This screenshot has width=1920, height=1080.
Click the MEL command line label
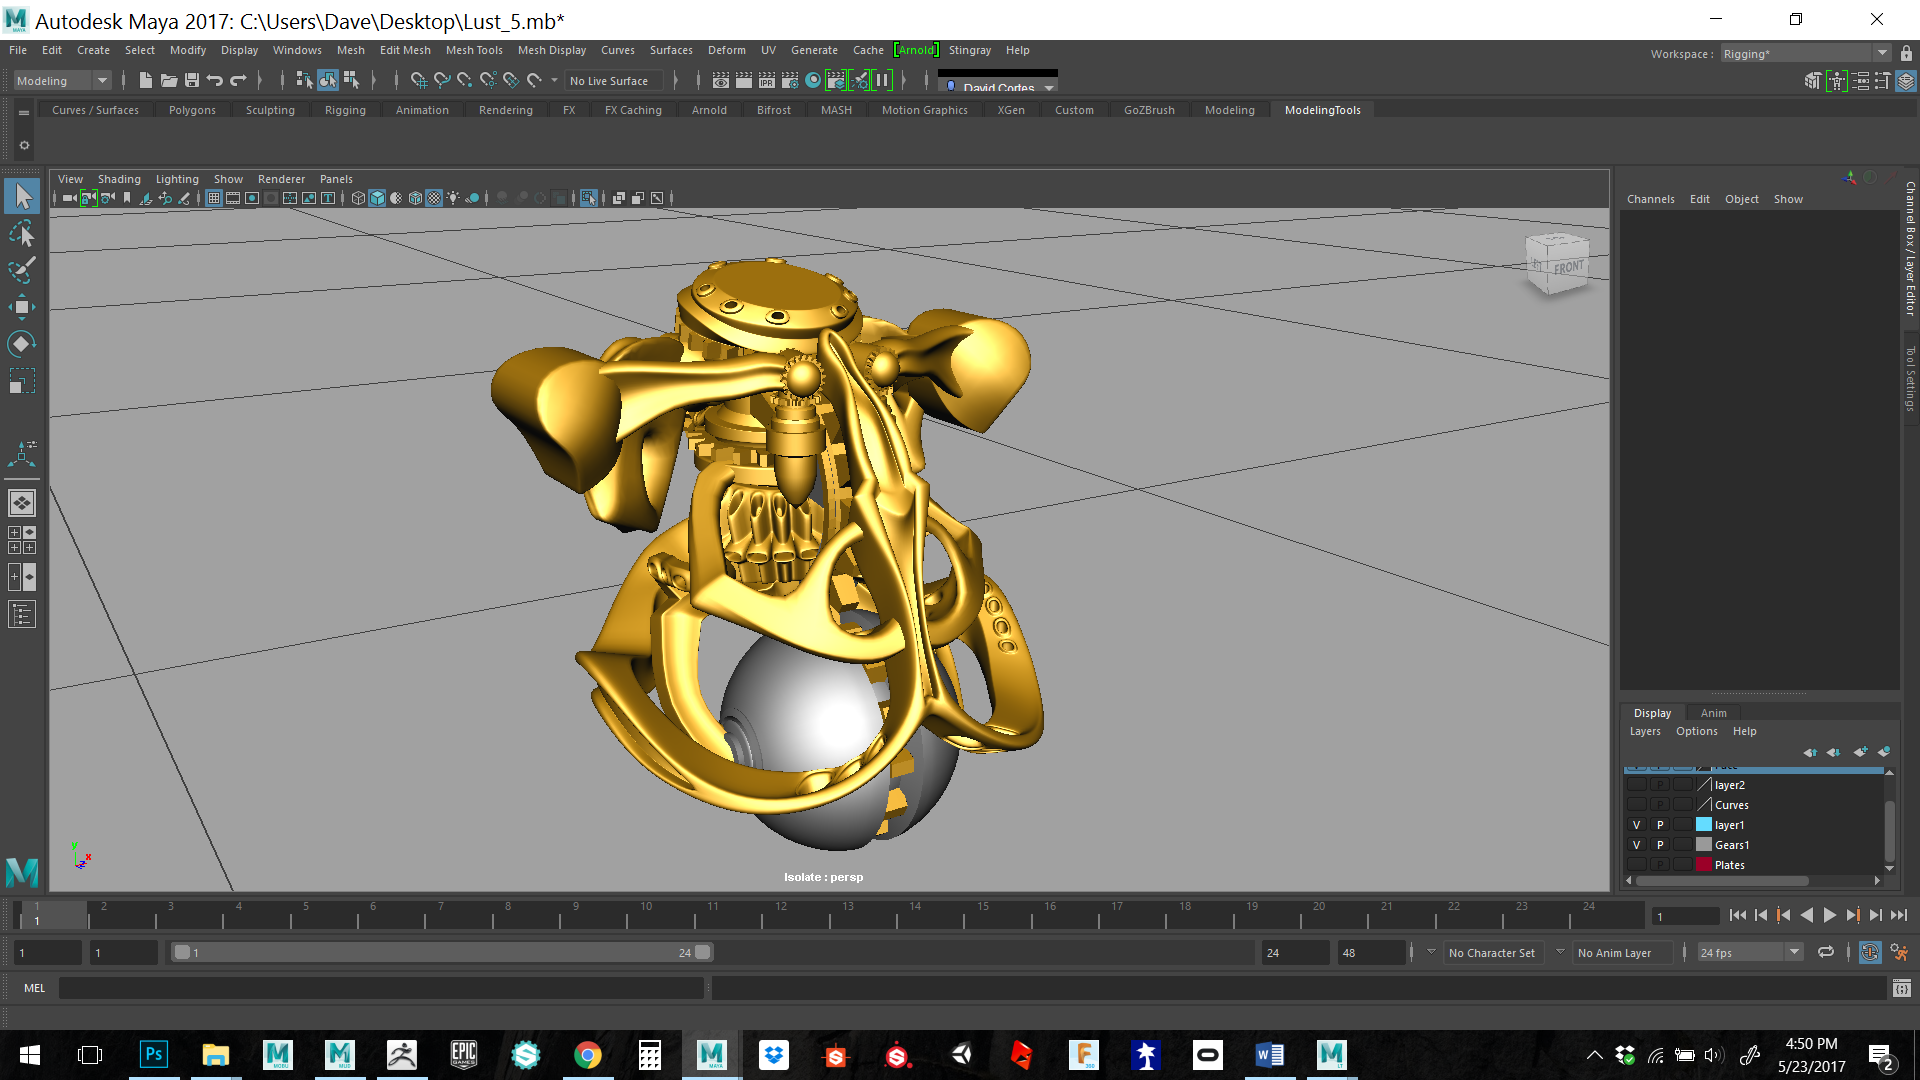click(35, 988)
